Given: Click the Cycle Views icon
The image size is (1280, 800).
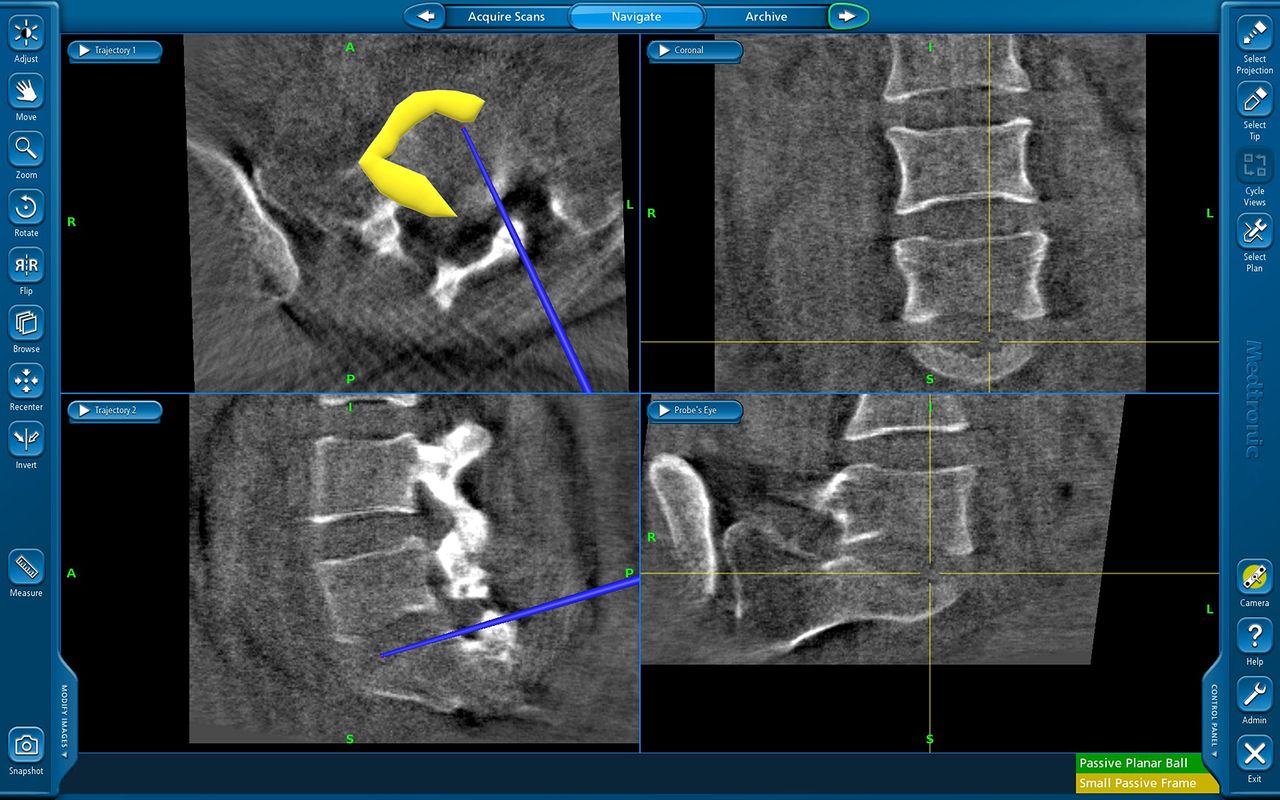Looking at the screenshot, I should coord(1254,165).
